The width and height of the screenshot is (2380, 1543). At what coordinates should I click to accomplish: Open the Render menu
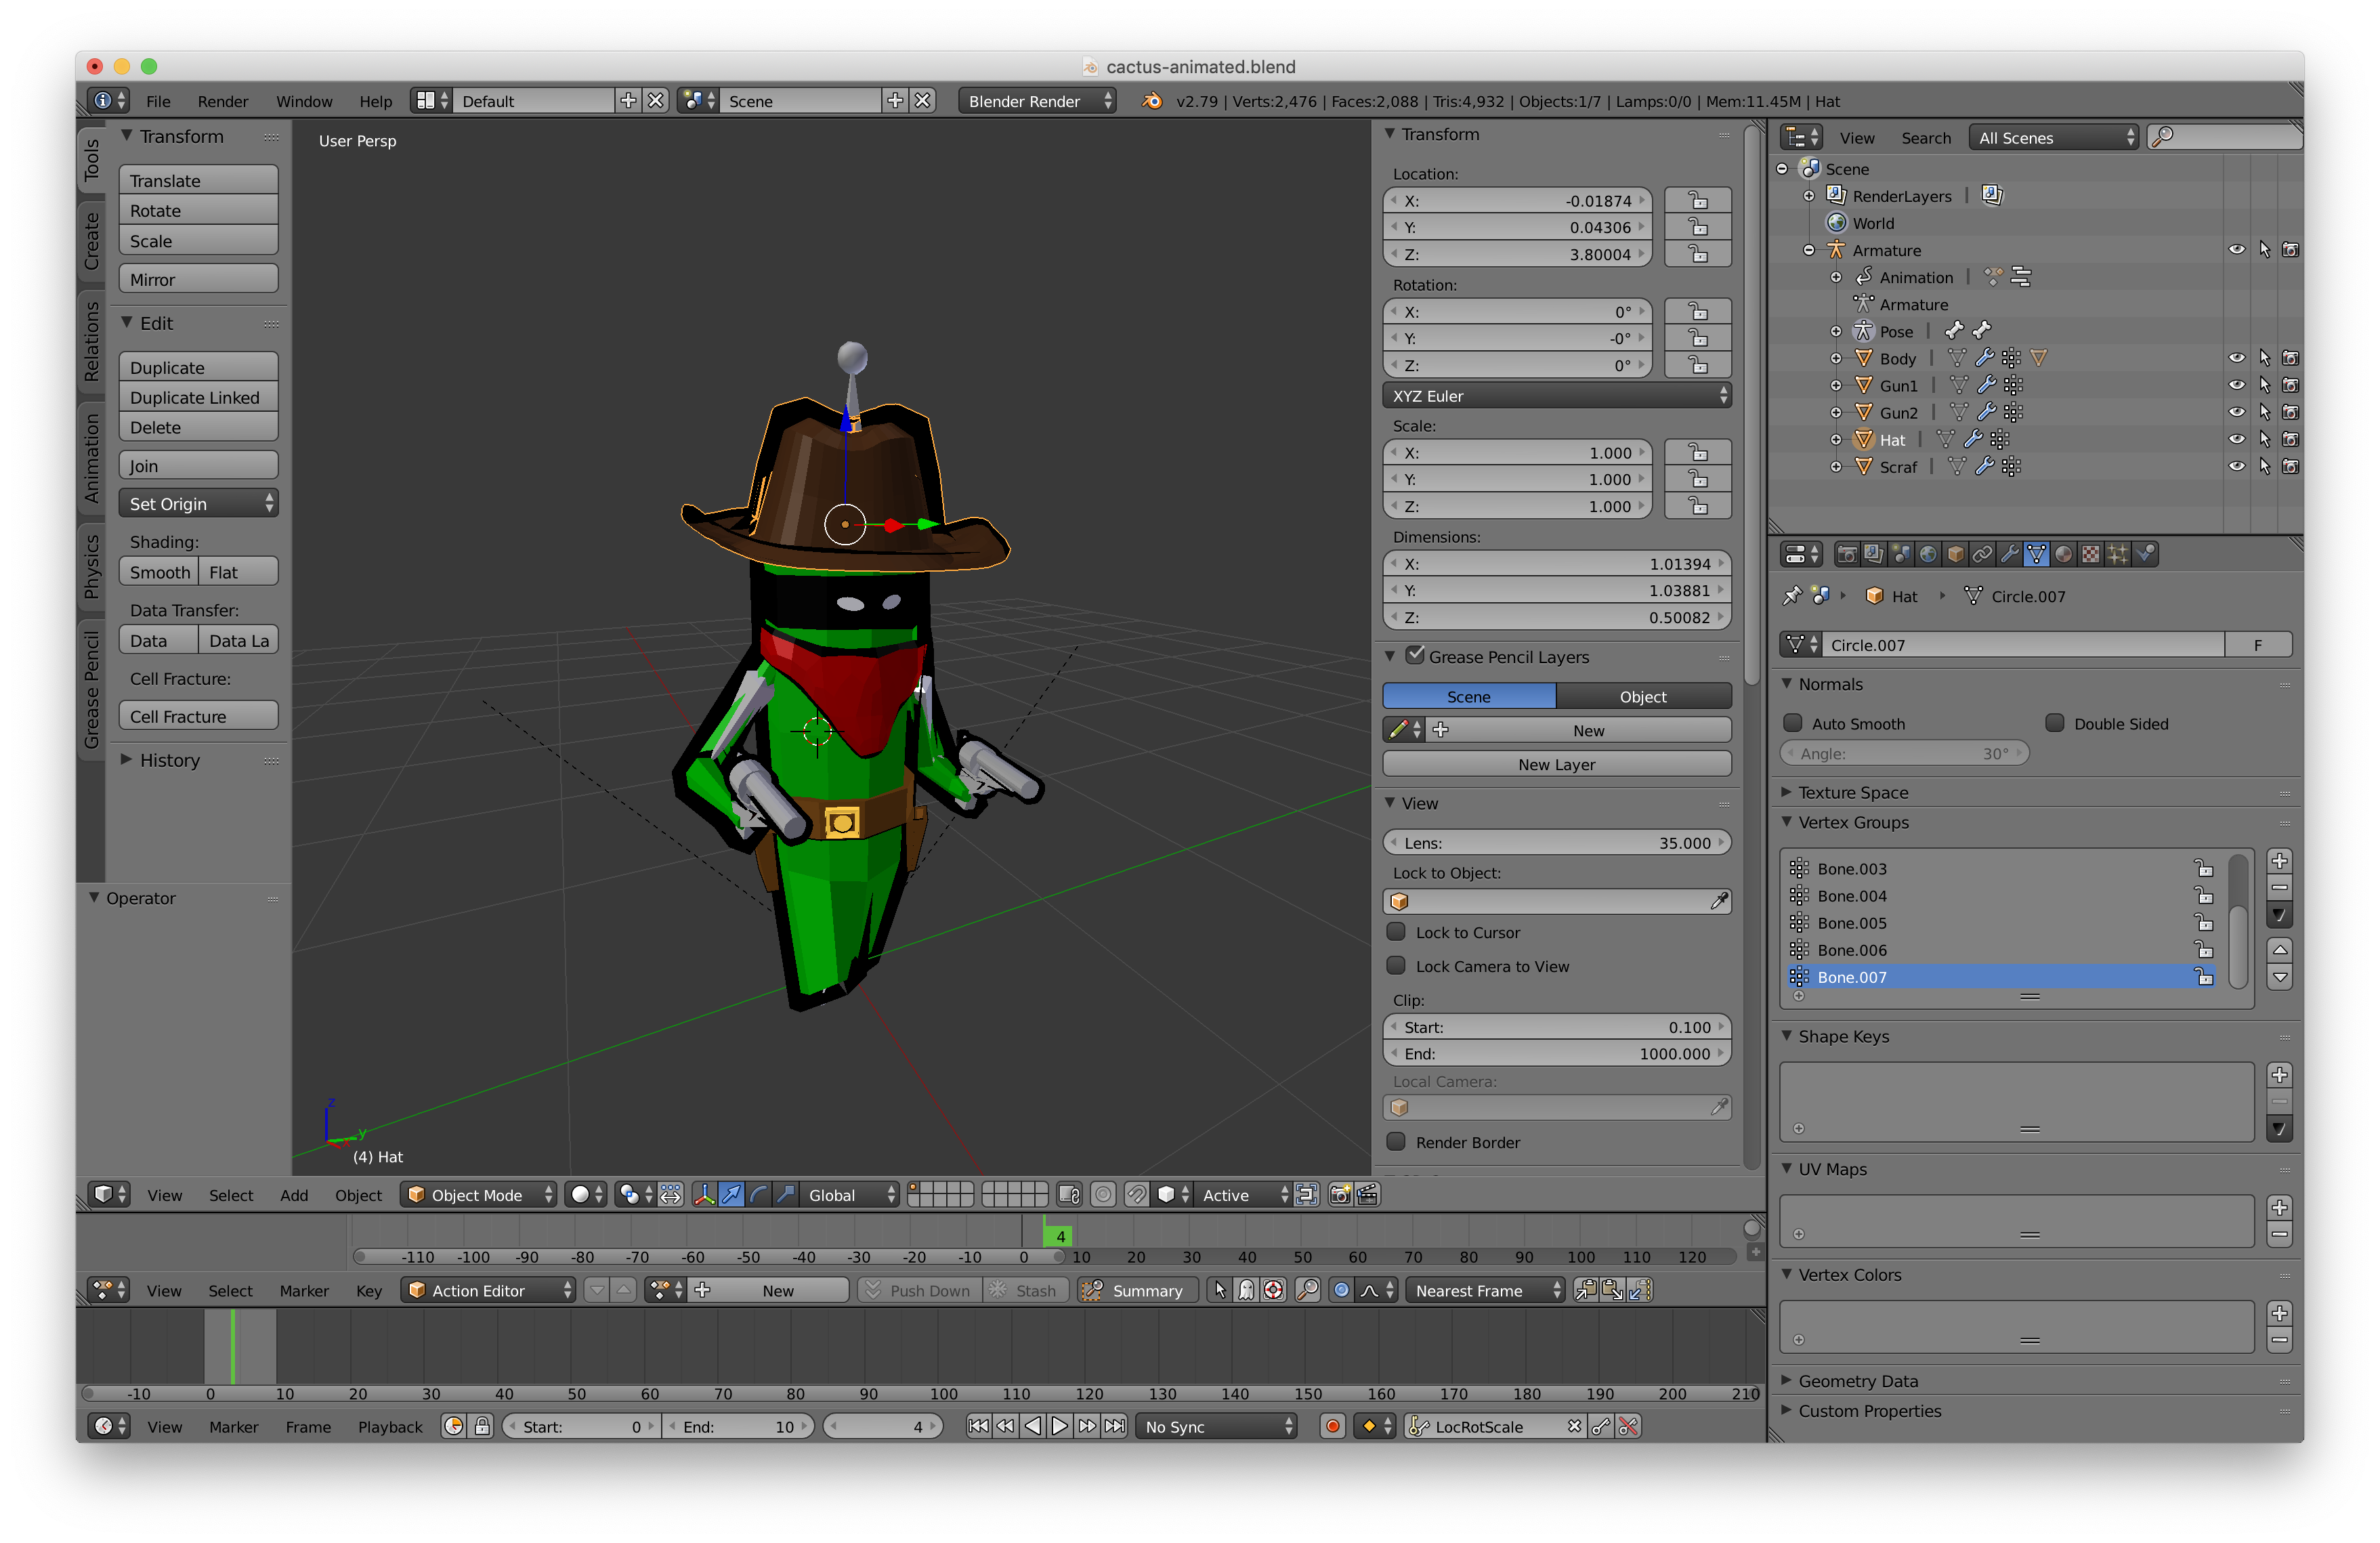[x=222, y=101]
